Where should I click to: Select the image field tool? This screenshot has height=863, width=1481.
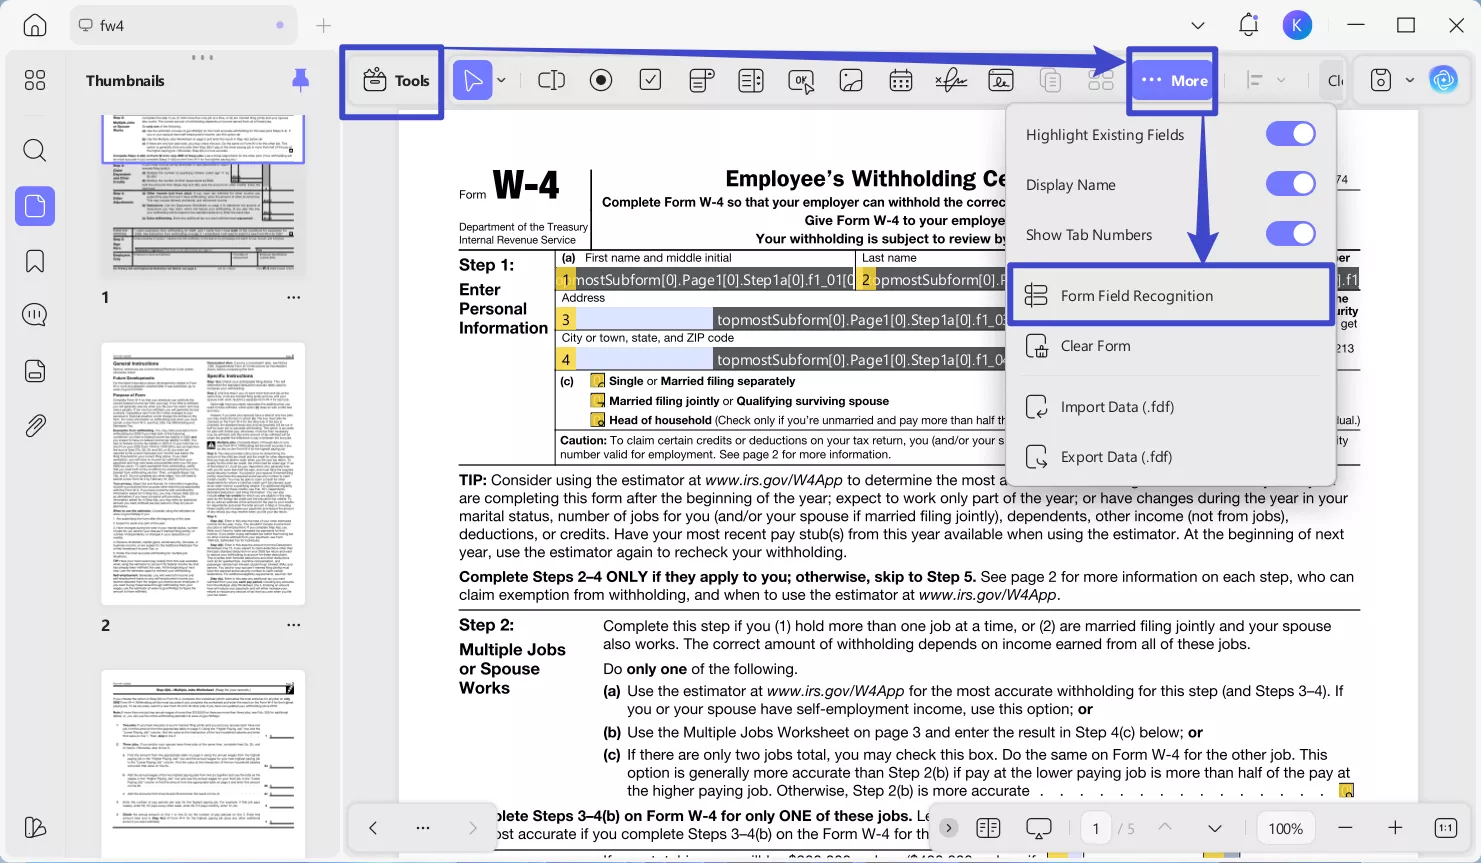[x=851, y=80]
